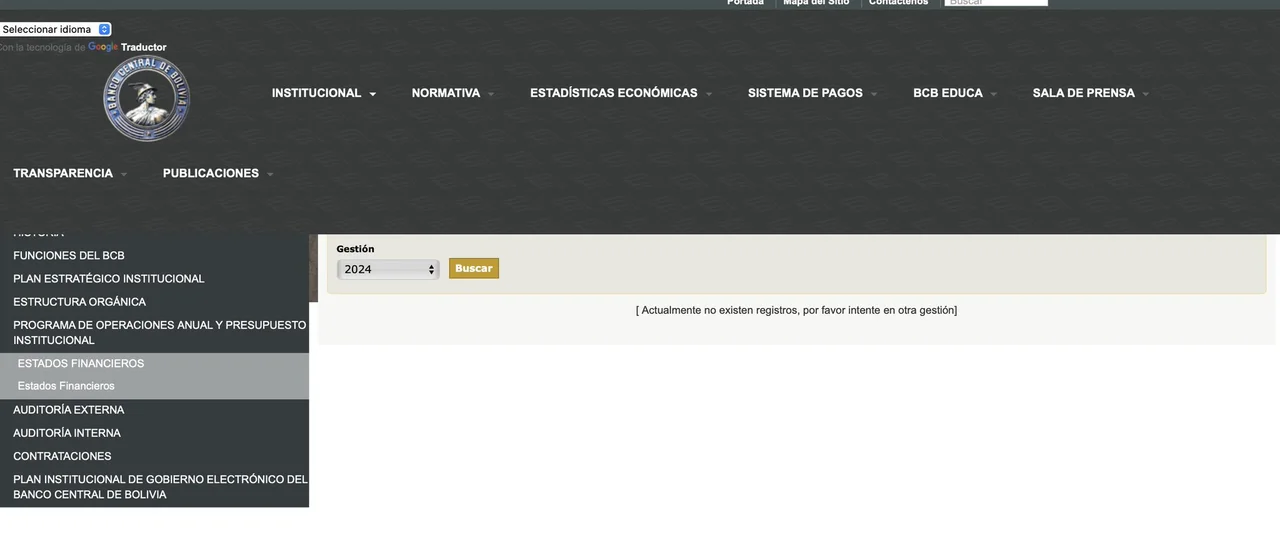This screenshot has width=1280, height=549.
Task: Select the Estados Financieros sub-item
Action: (66, 386)
